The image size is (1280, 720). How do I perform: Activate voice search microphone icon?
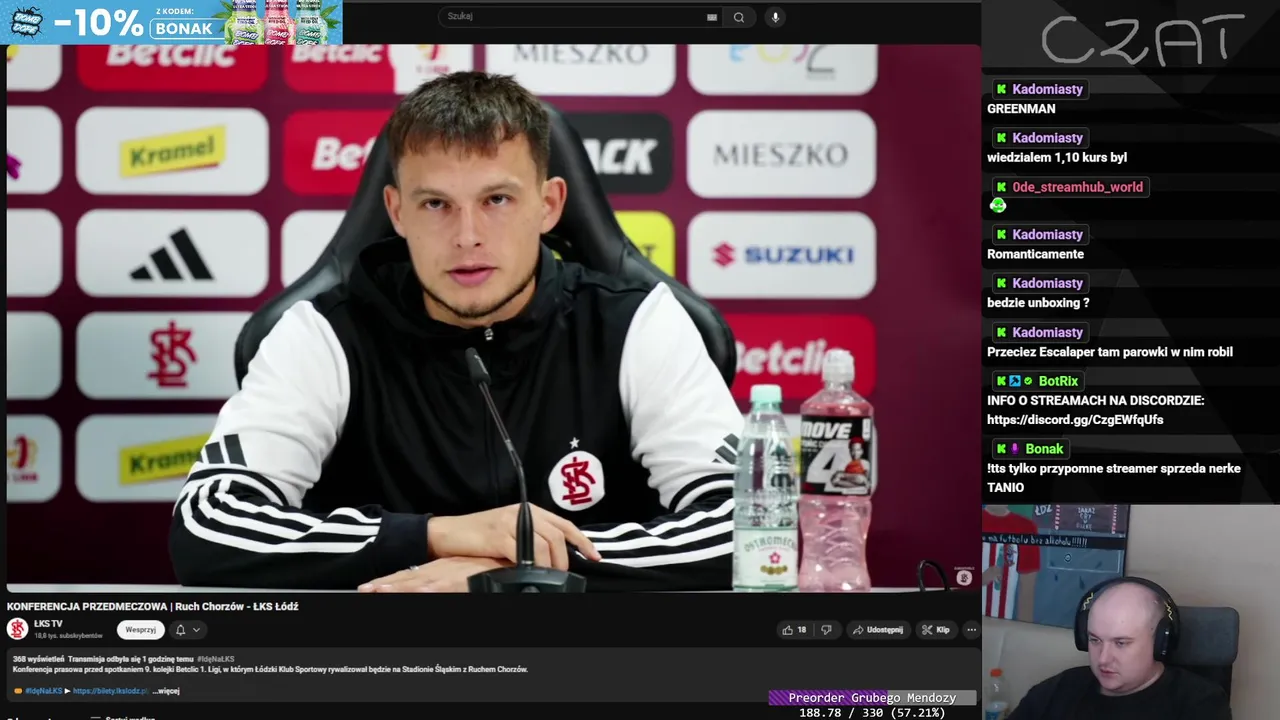tap(775, 17)
